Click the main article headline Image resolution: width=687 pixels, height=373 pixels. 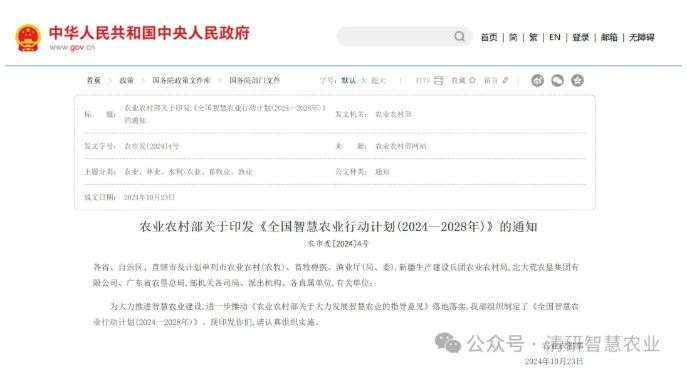[x=338, y=227]
